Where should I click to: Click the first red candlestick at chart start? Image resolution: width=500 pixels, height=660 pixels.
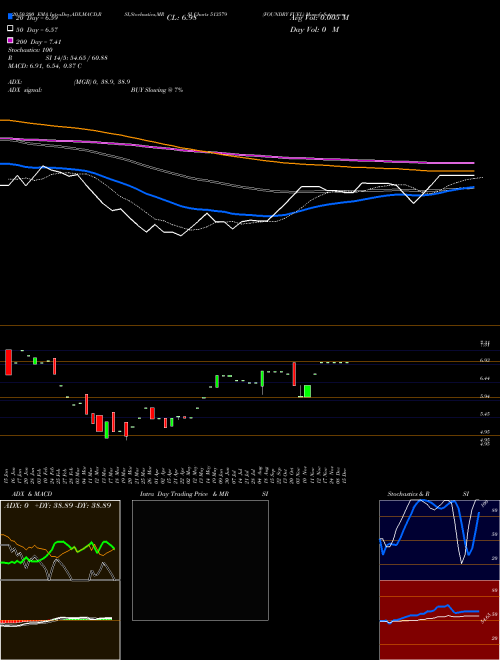tap(8, 362)
